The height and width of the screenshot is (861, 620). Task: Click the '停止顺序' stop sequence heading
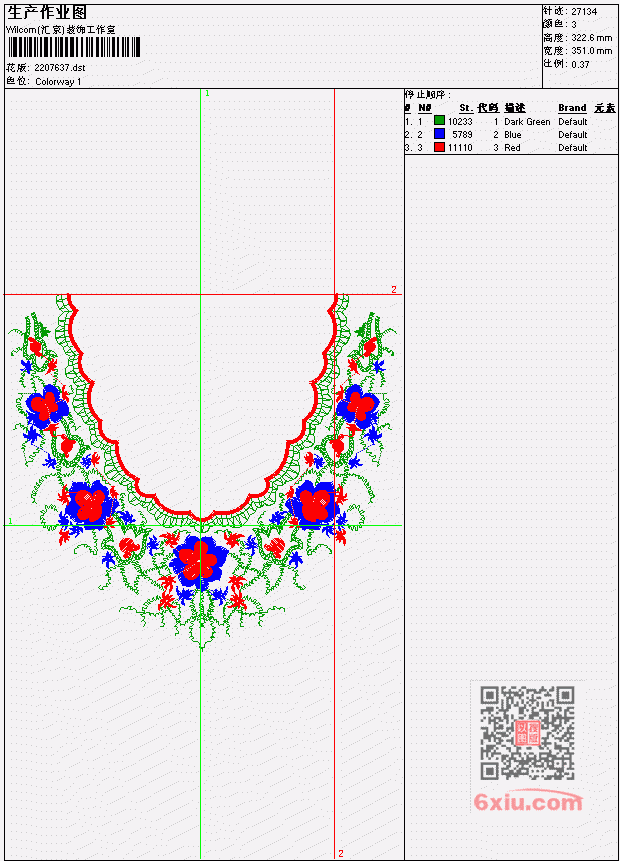coord(427,95)
